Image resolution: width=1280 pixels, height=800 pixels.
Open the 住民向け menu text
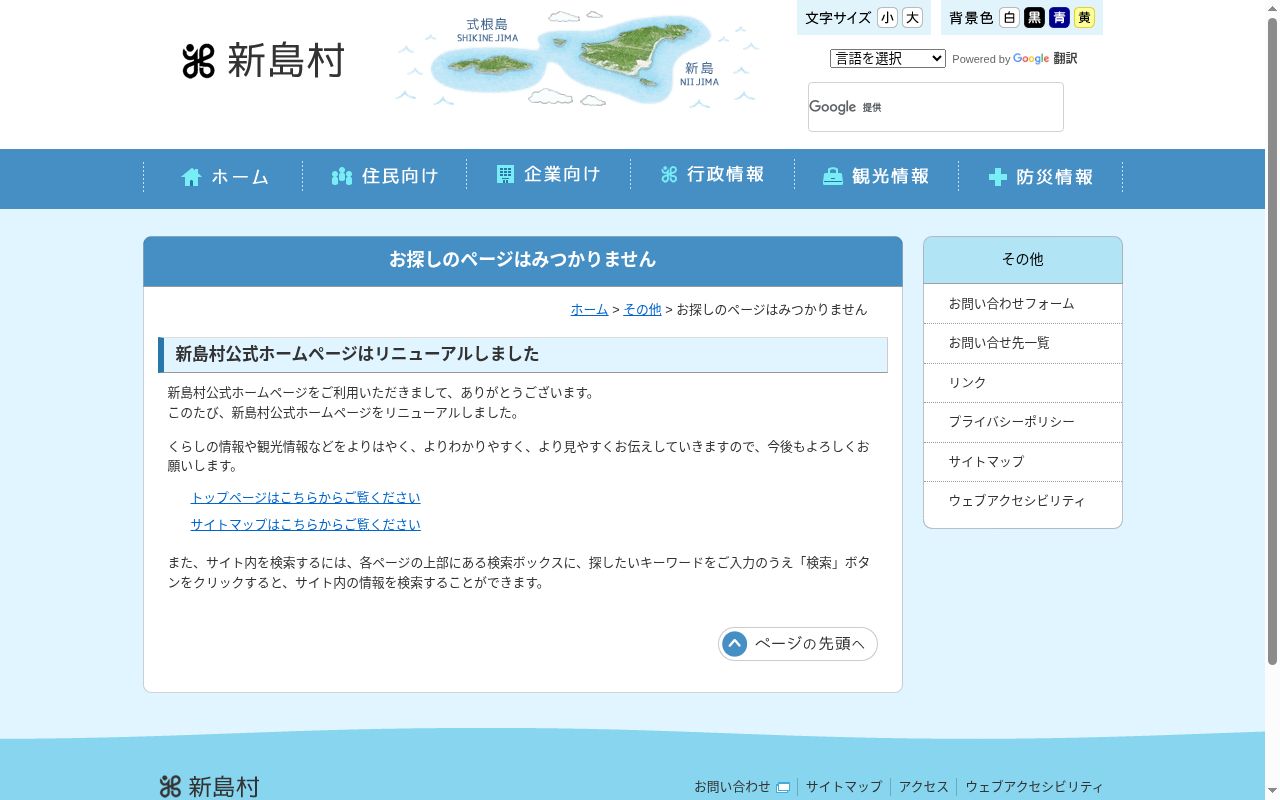pyautogui.click(x=400, y=177)
